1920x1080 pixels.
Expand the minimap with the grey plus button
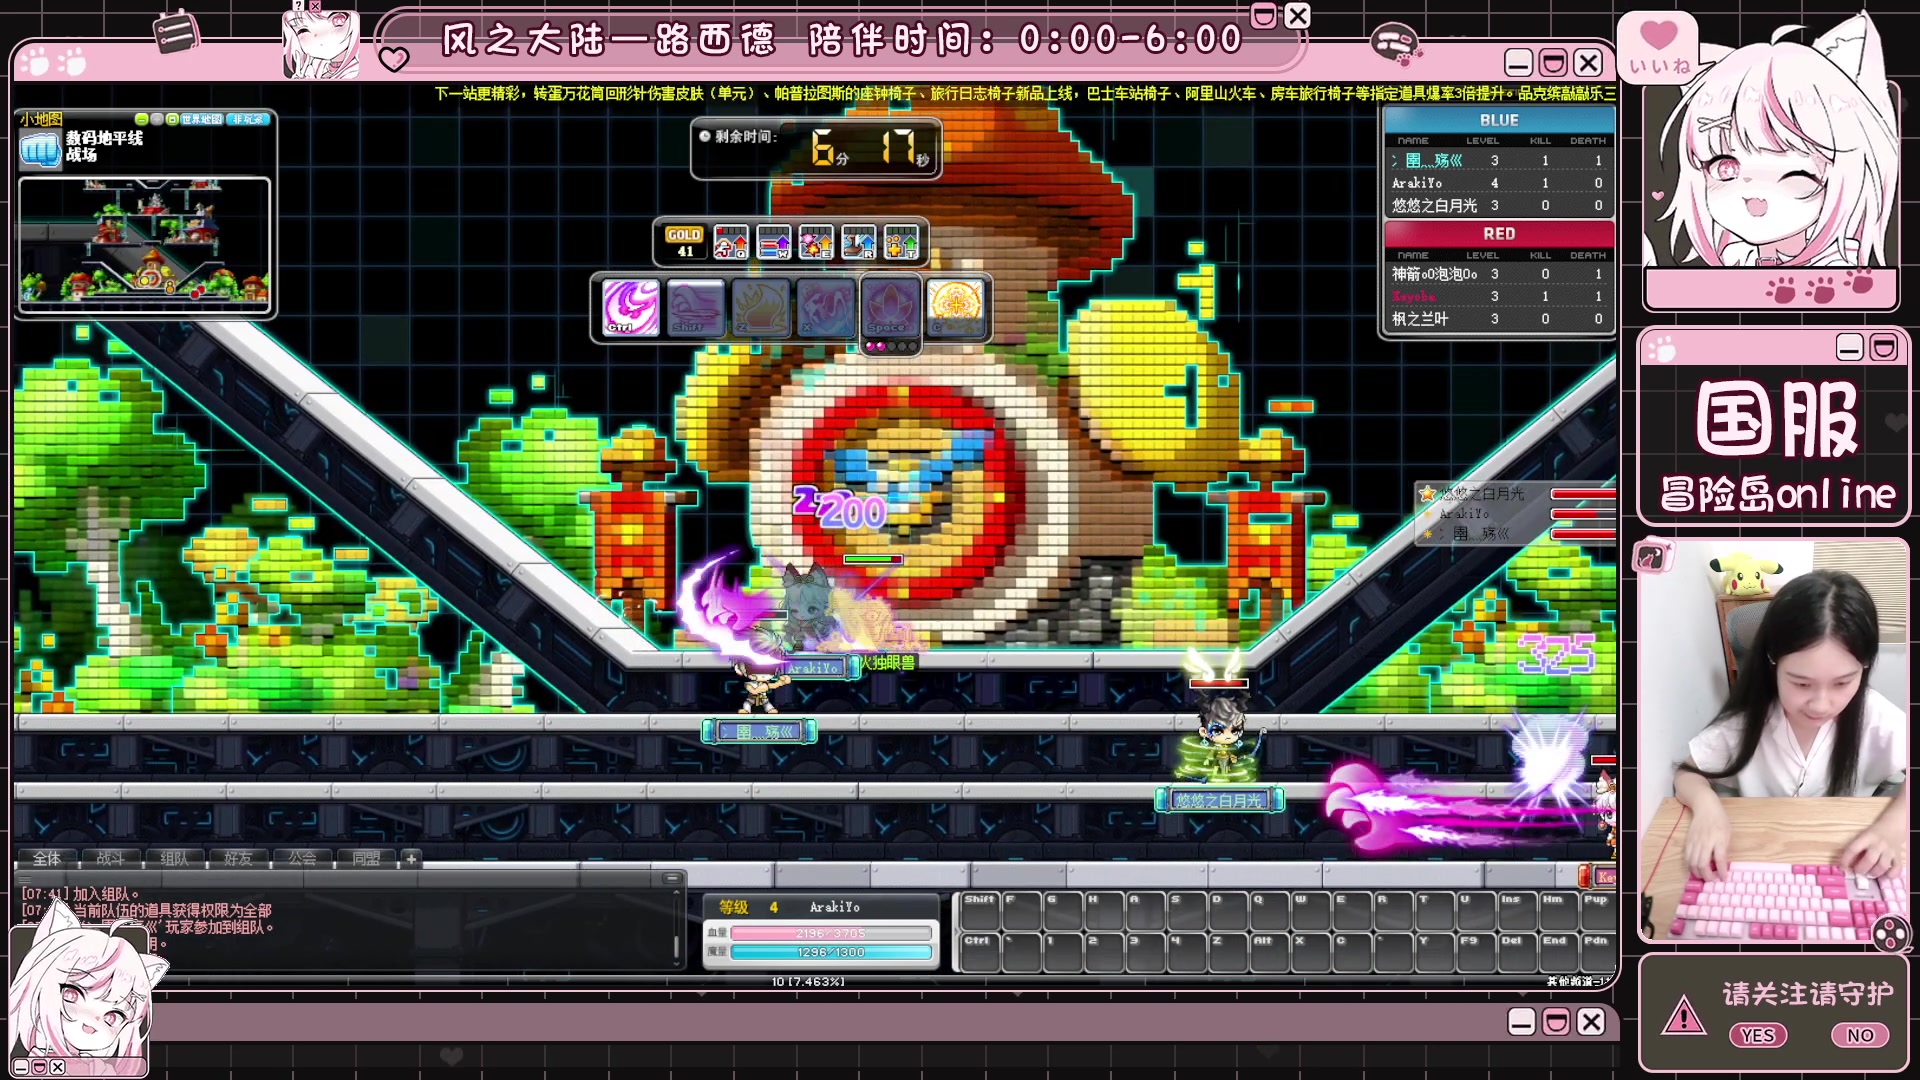157,119
